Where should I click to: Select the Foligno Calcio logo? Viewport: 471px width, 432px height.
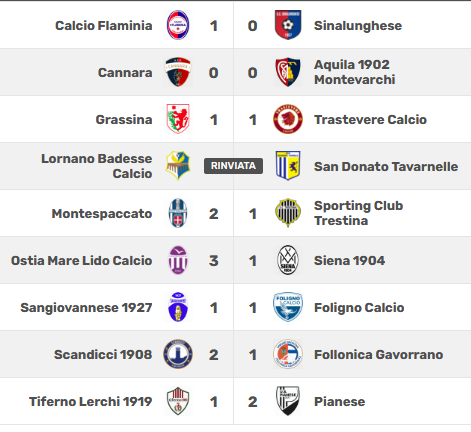(x=288, y=307)
